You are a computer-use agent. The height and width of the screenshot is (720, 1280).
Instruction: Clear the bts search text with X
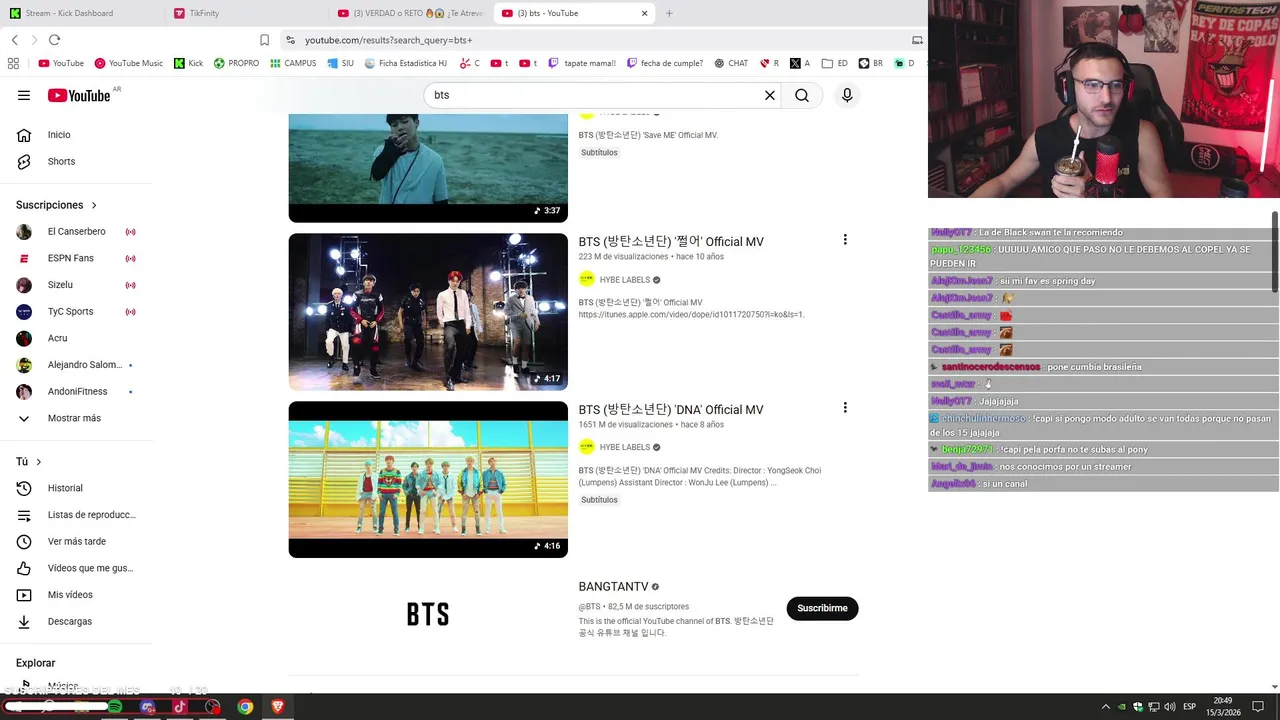coord(770,95)
